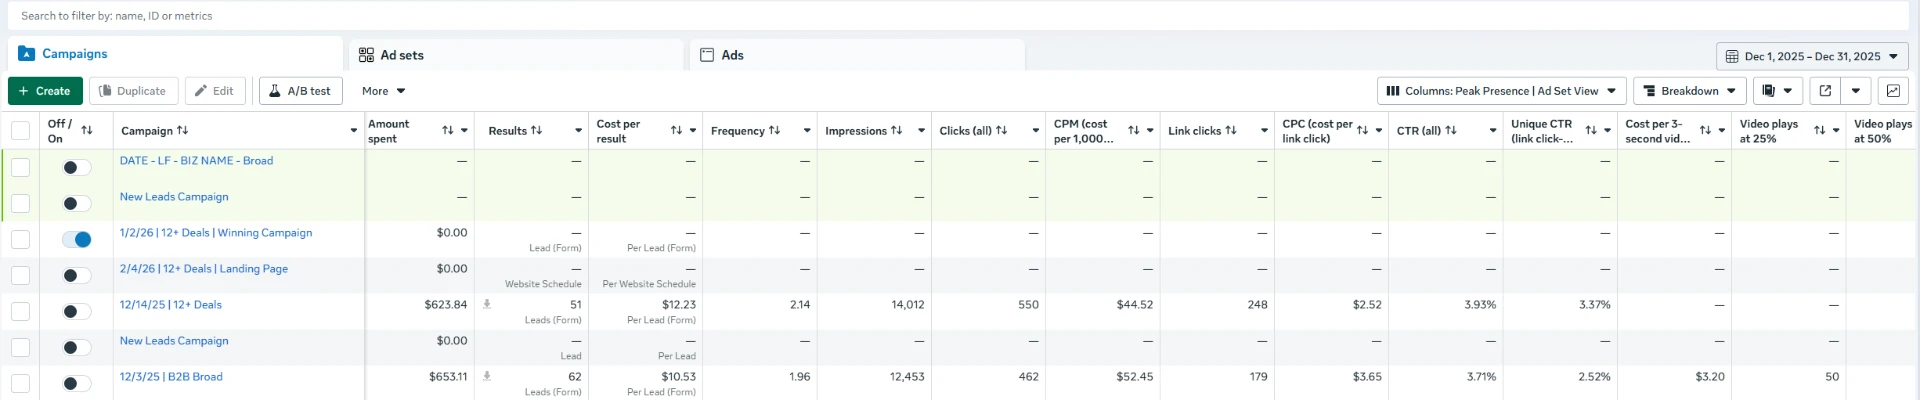Sort by Unique CTR arrows
Viewport: 1920px width, 400px height.
coord(1590,130)
